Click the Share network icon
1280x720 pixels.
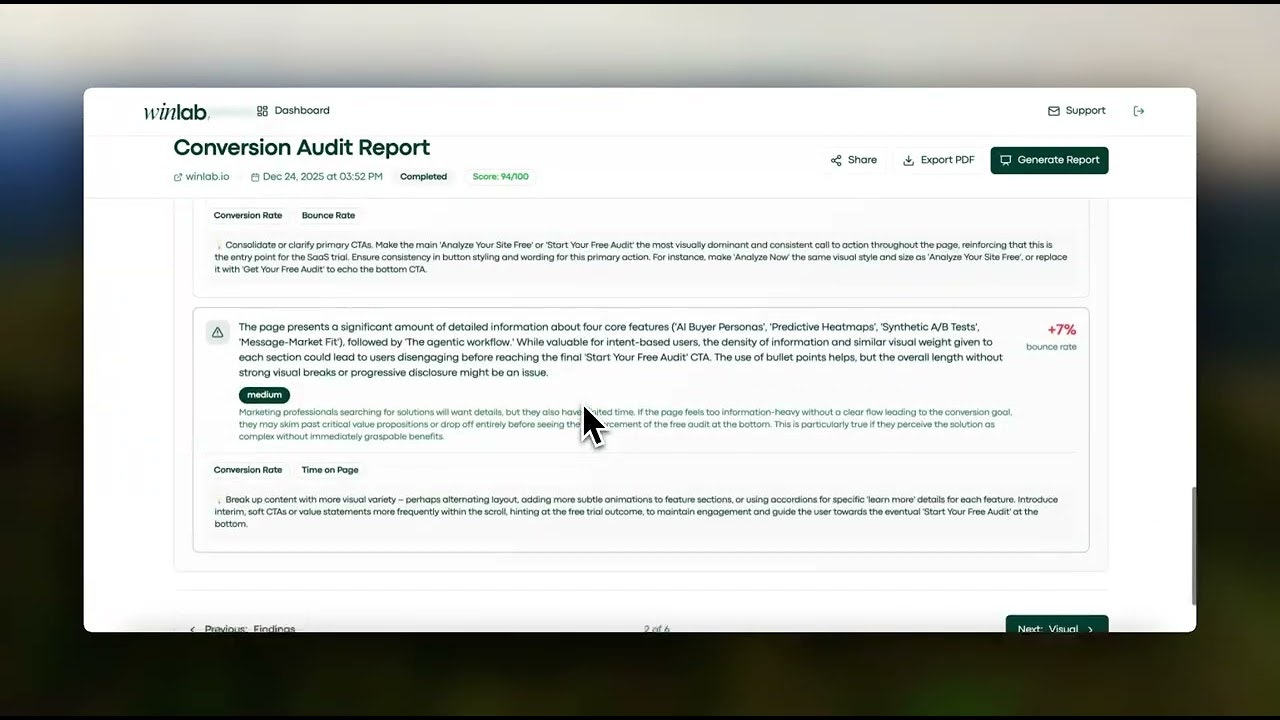[x=836, y=160]
